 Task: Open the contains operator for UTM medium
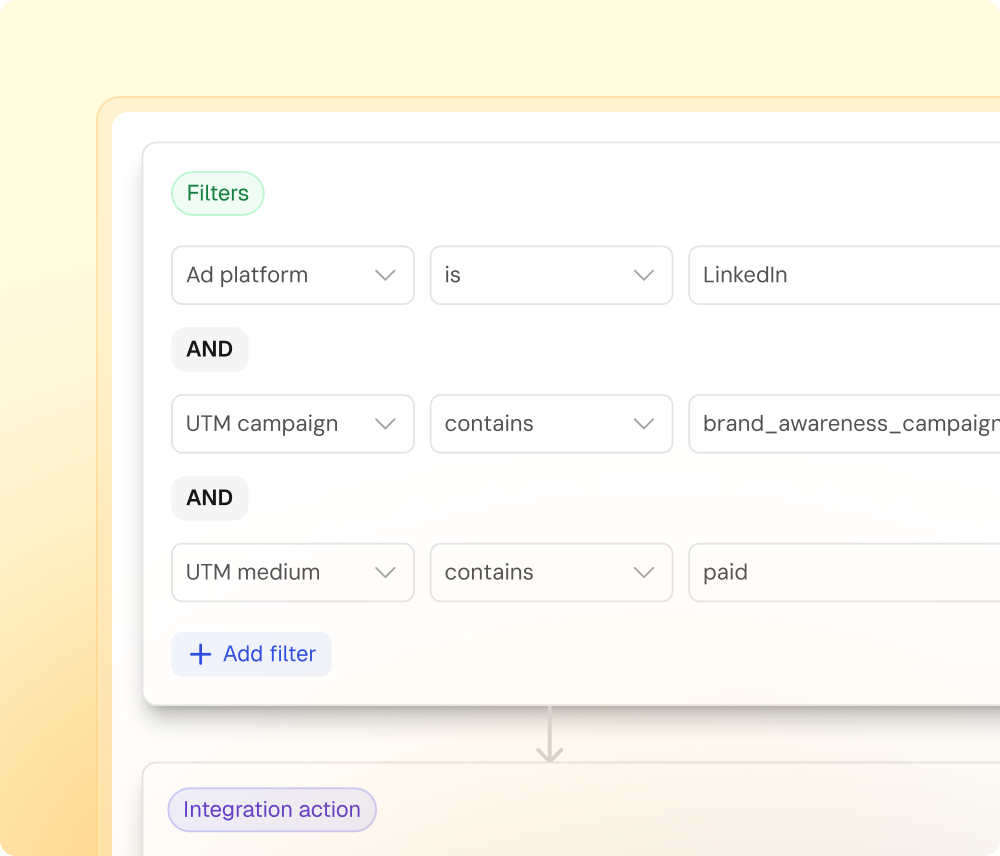[x=551, y=572]
